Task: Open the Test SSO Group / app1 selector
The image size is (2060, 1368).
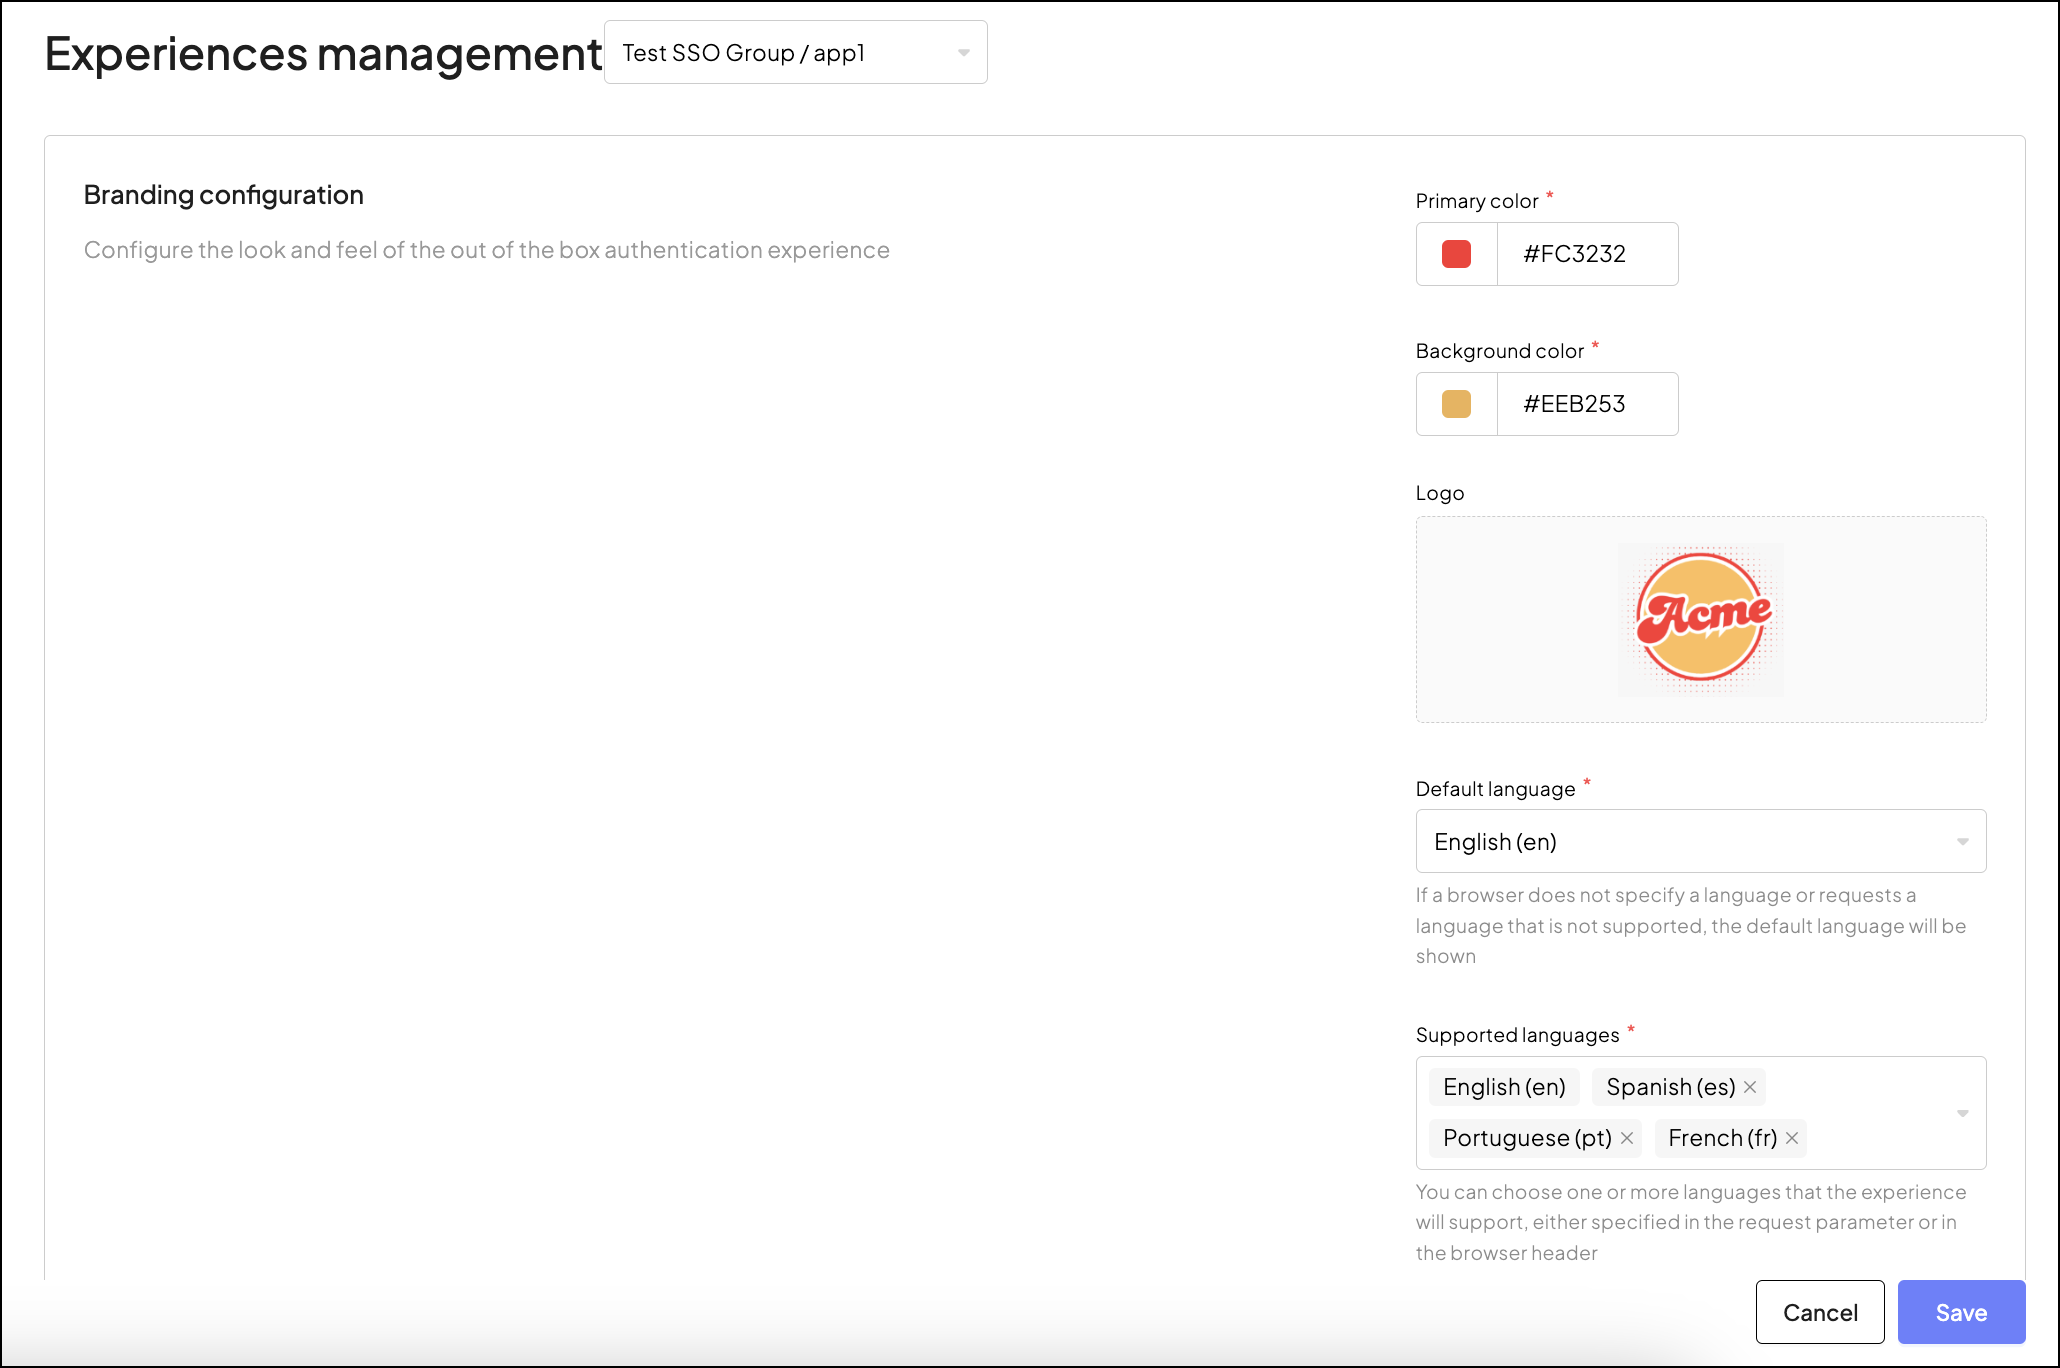Action: (795, 52)
